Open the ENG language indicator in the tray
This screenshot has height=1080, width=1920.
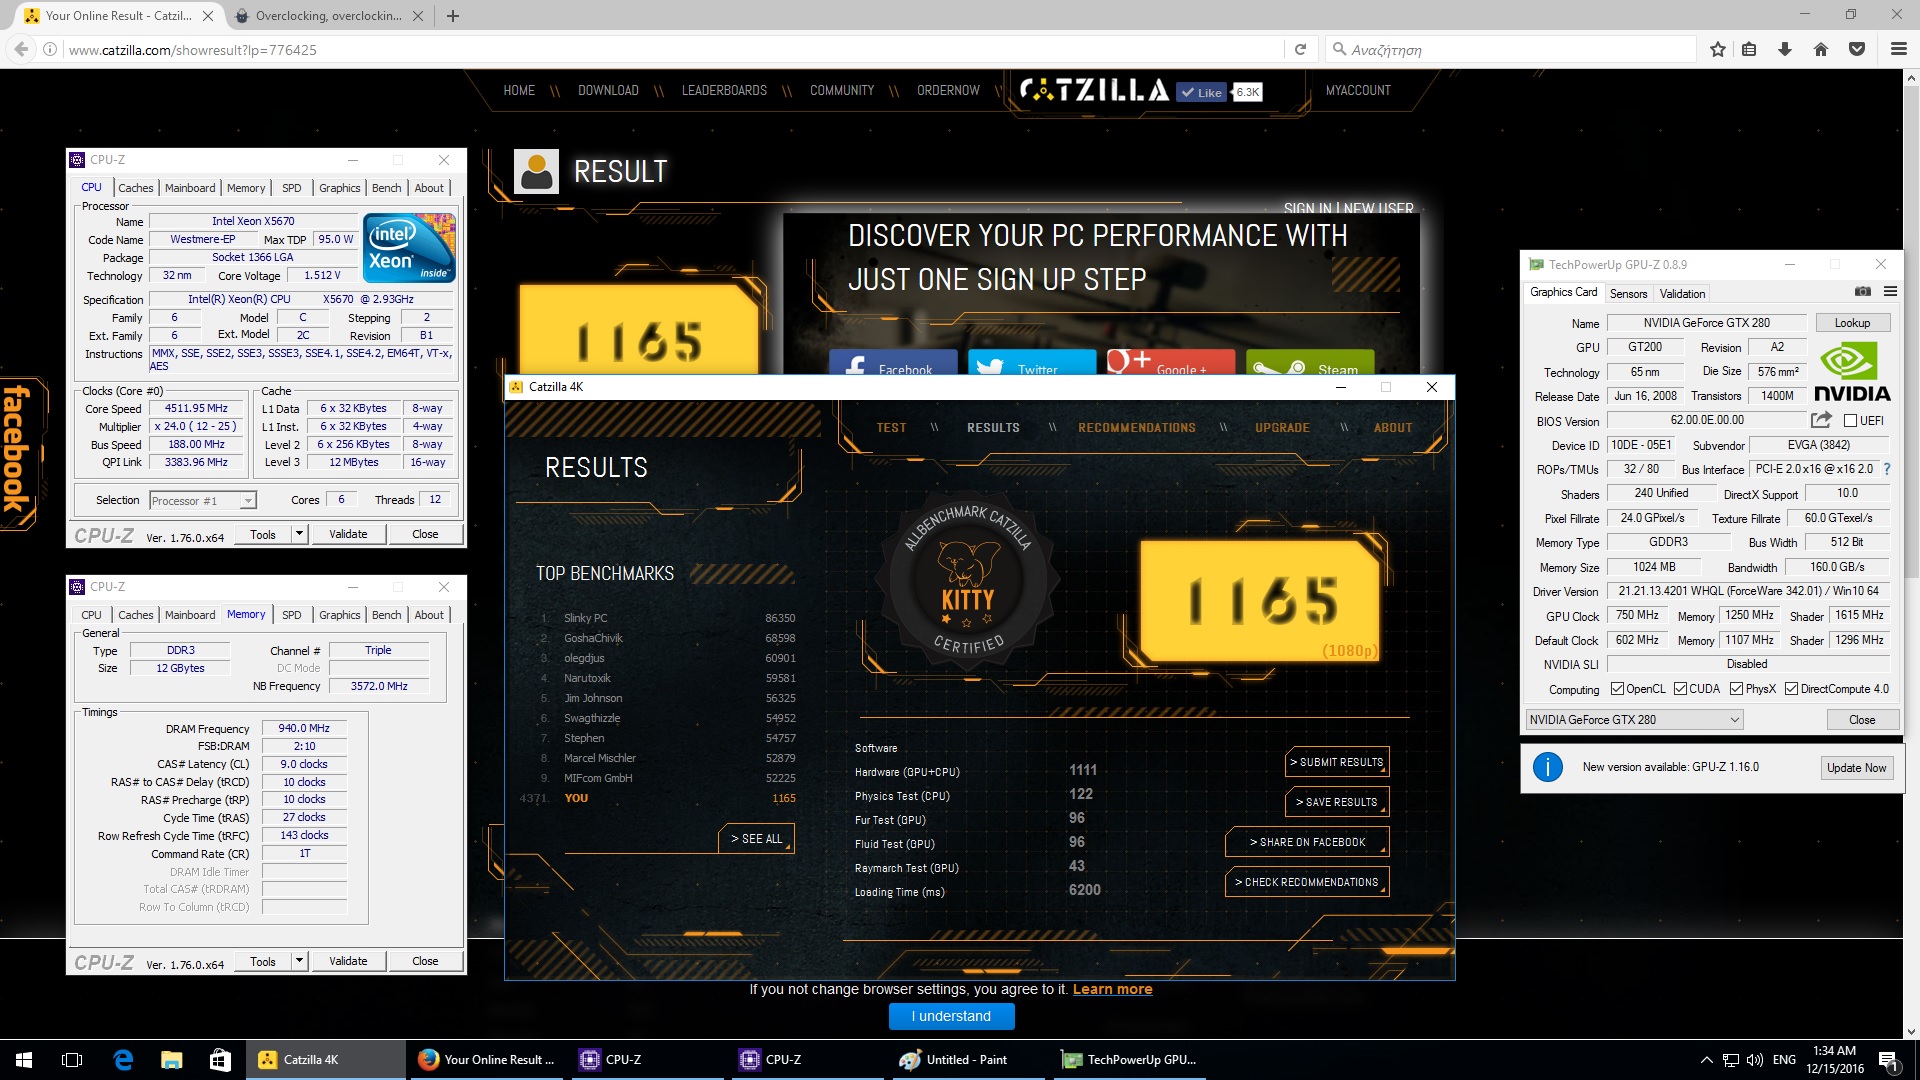pos(1784,1060)
